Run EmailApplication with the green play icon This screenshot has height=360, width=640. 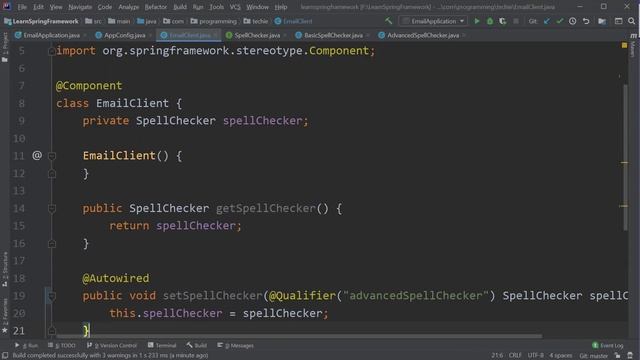(476, 21)
